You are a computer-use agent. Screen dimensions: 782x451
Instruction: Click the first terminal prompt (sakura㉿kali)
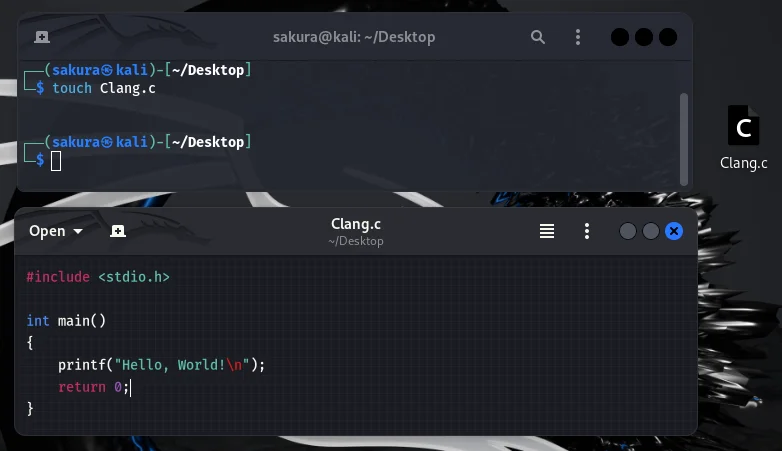coord(148,70)
